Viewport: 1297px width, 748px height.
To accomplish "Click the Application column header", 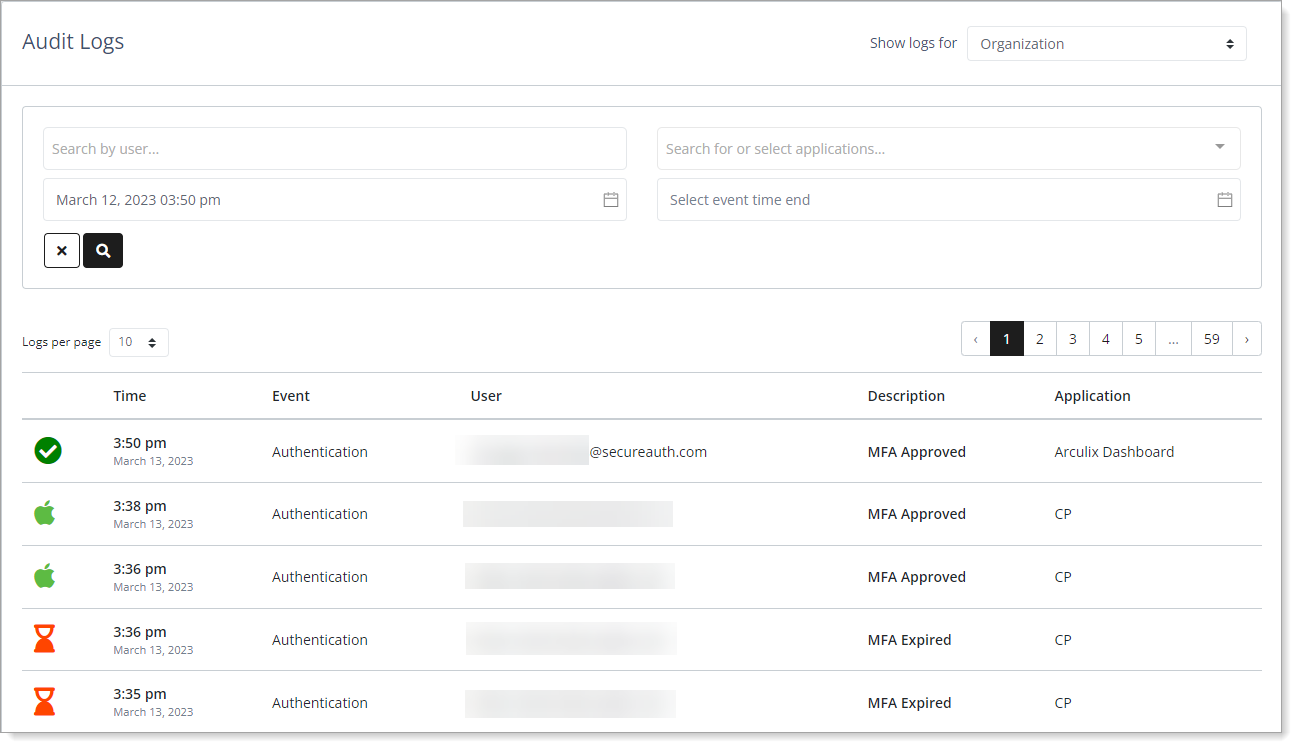I will click(1092, 396).
